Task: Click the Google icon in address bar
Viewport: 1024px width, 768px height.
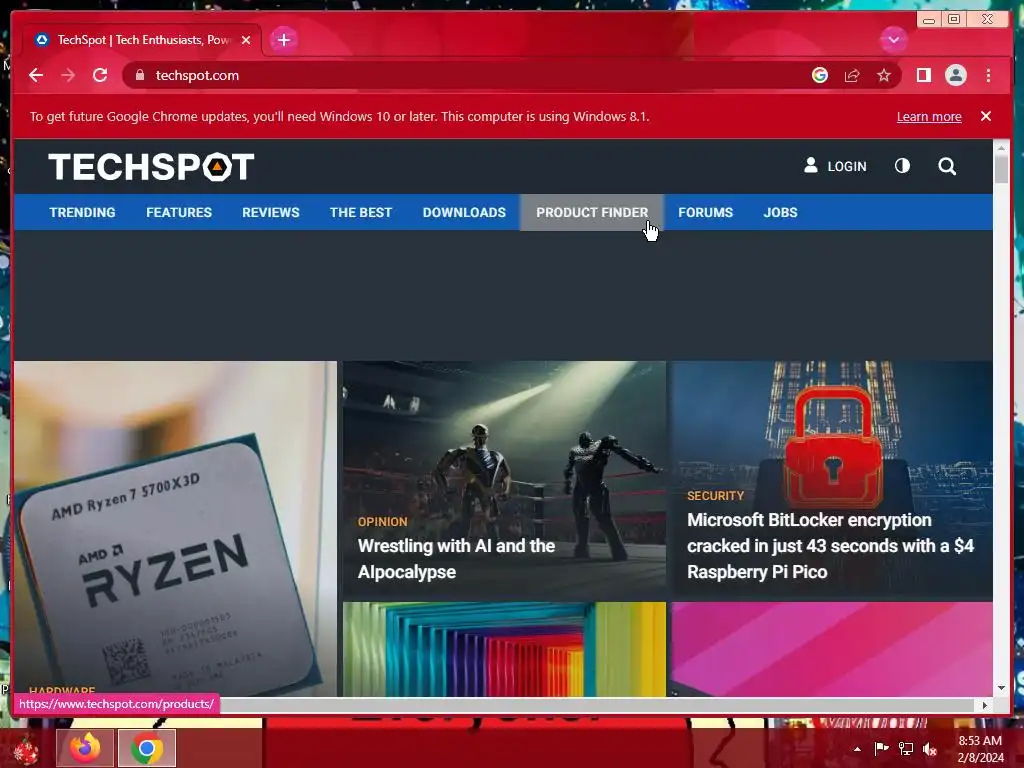Action: [820, 75]
